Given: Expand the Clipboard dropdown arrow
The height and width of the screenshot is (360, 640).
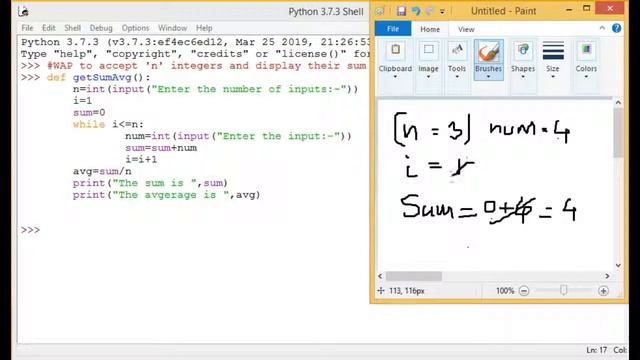Looking at the screenshot, I should pos(395,77).
